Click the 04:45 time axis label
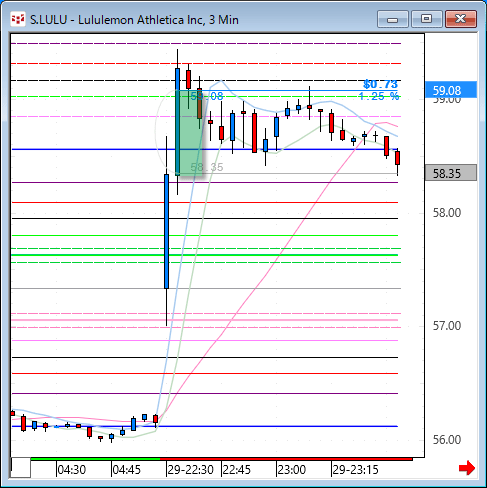The height and width of the screenshot is (488, 487). click(x=127, y=470)
